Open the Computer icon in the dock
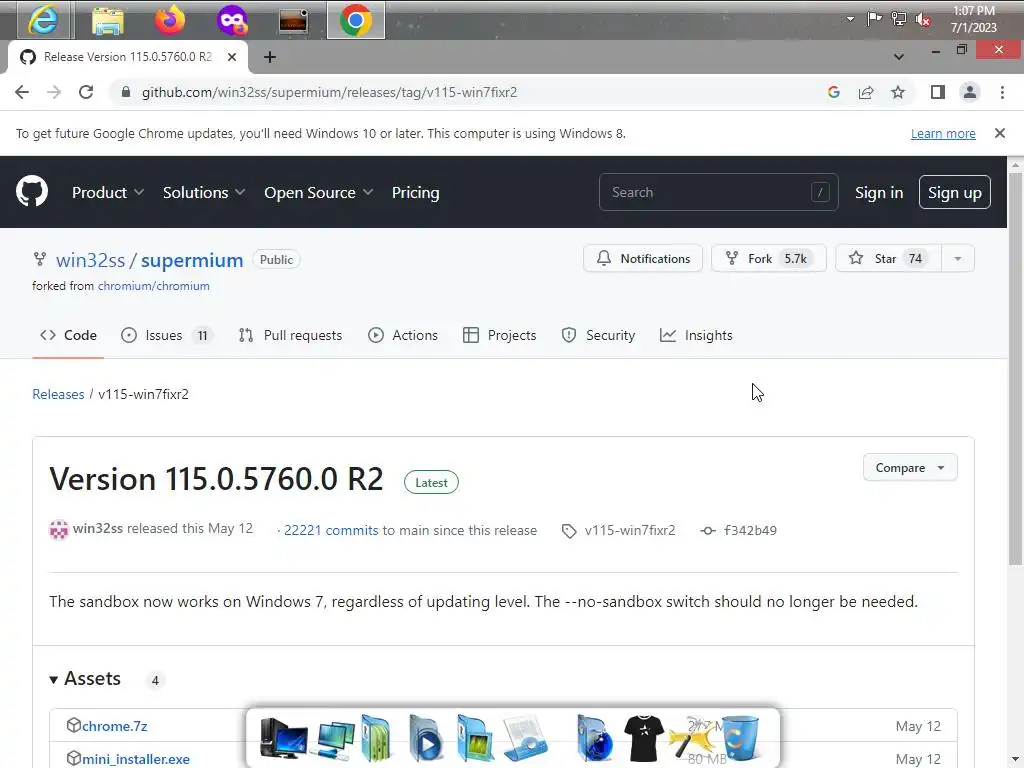Screen dimensions: 1024x768 282,738
